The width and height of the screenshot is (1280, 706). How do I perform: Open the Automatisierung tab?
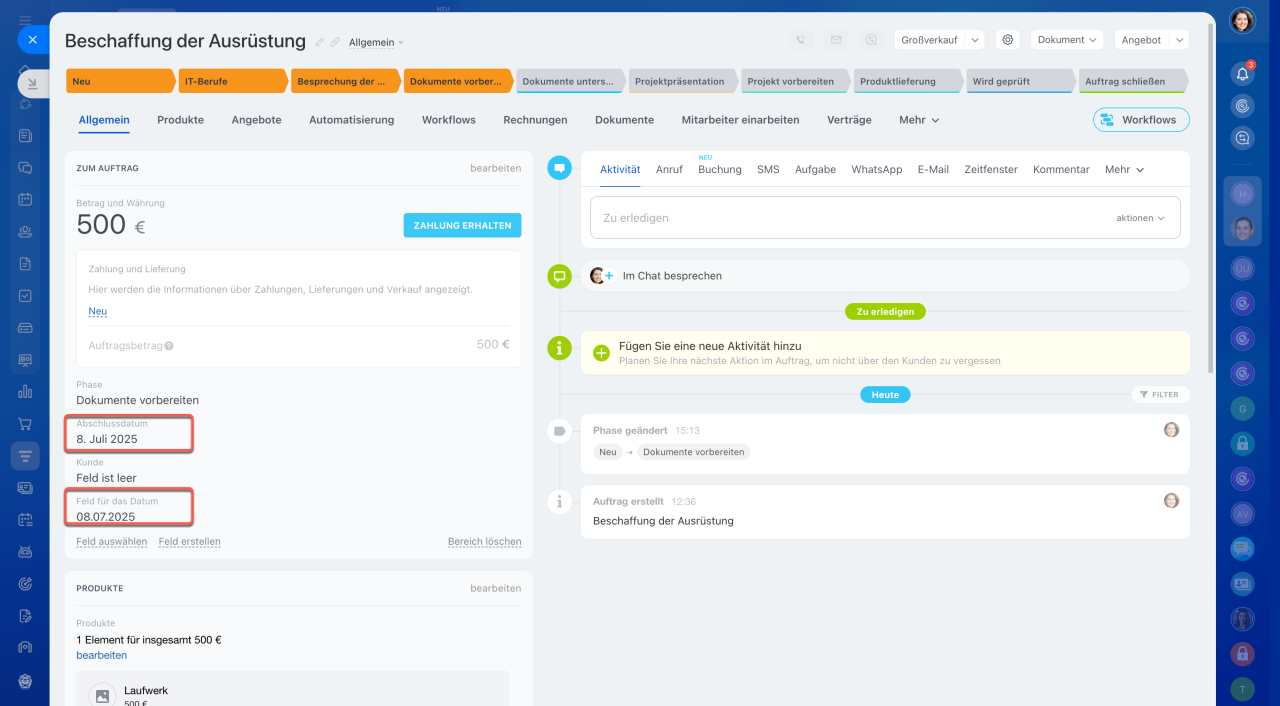tap(351, 120)
